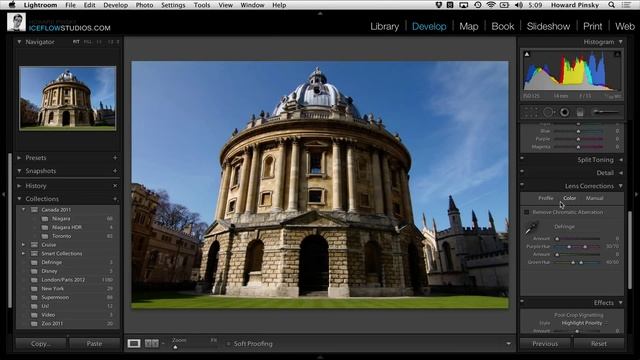640x360 pixels.
Task: Adjust the Magenta color slider
Action: coord(578,147)
